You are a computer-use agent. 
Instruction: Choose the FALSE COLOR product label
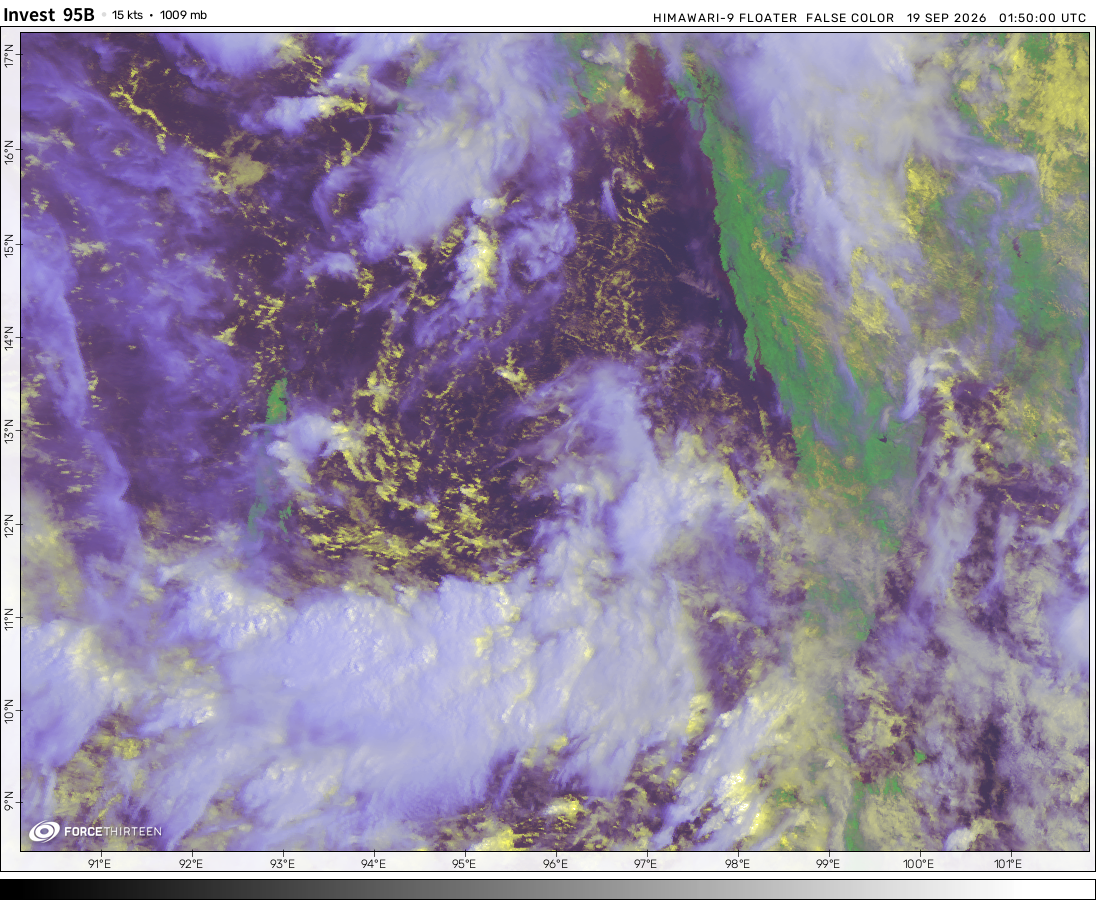(850, 18)
